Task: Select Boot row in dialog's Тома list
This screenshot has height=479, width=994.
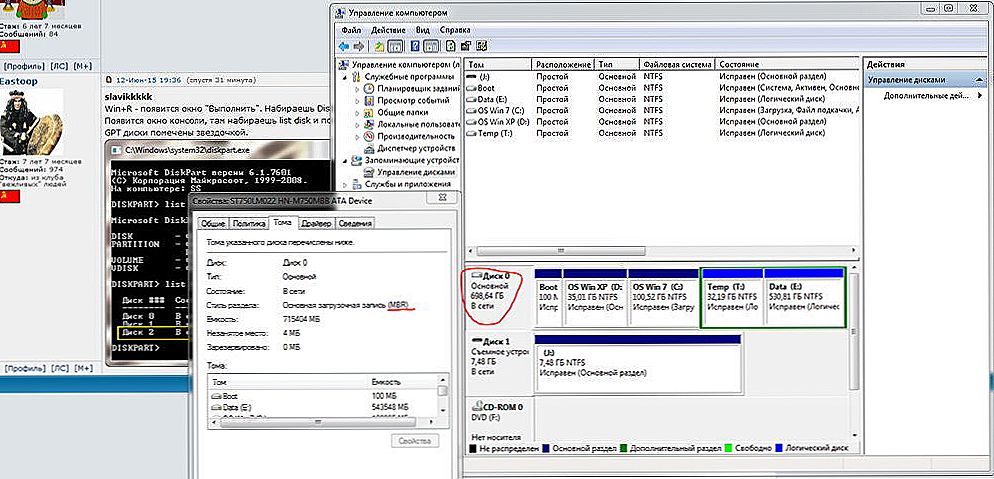Action: pyautogui.click(x=324, y=395)
